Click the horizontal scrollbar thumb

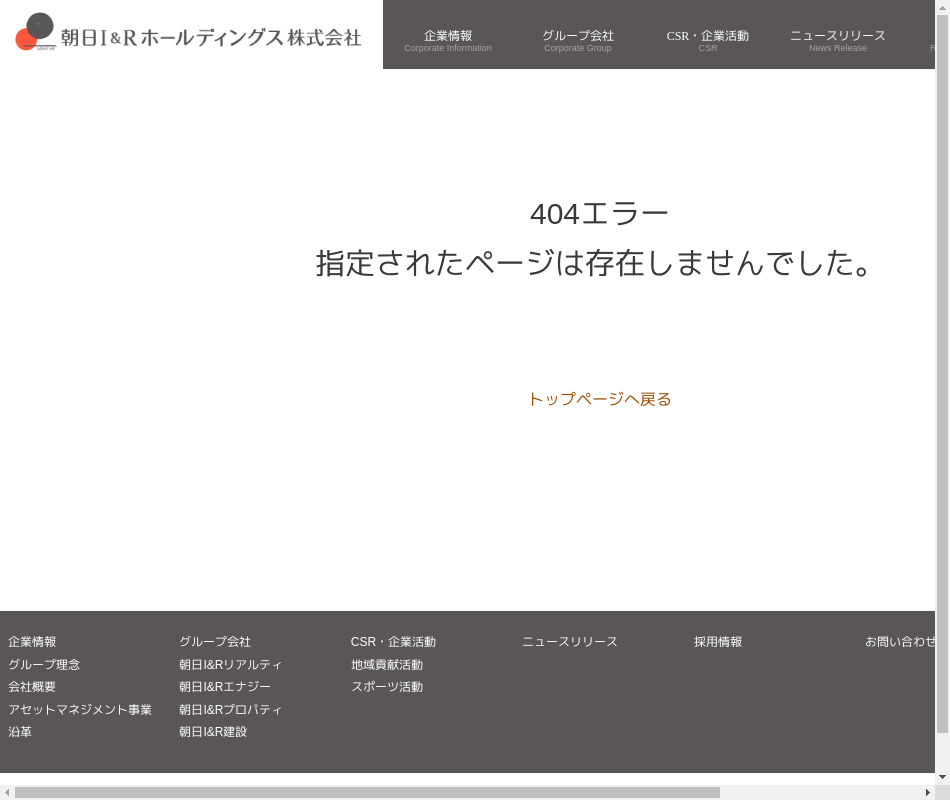tap(367, 793)
